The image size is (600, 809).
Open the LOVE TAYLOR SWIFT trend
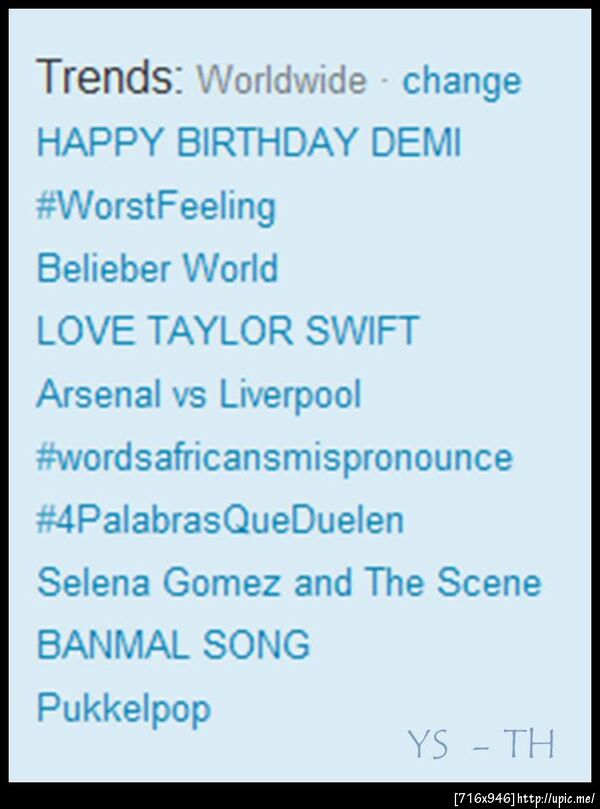tap(227, 331)
